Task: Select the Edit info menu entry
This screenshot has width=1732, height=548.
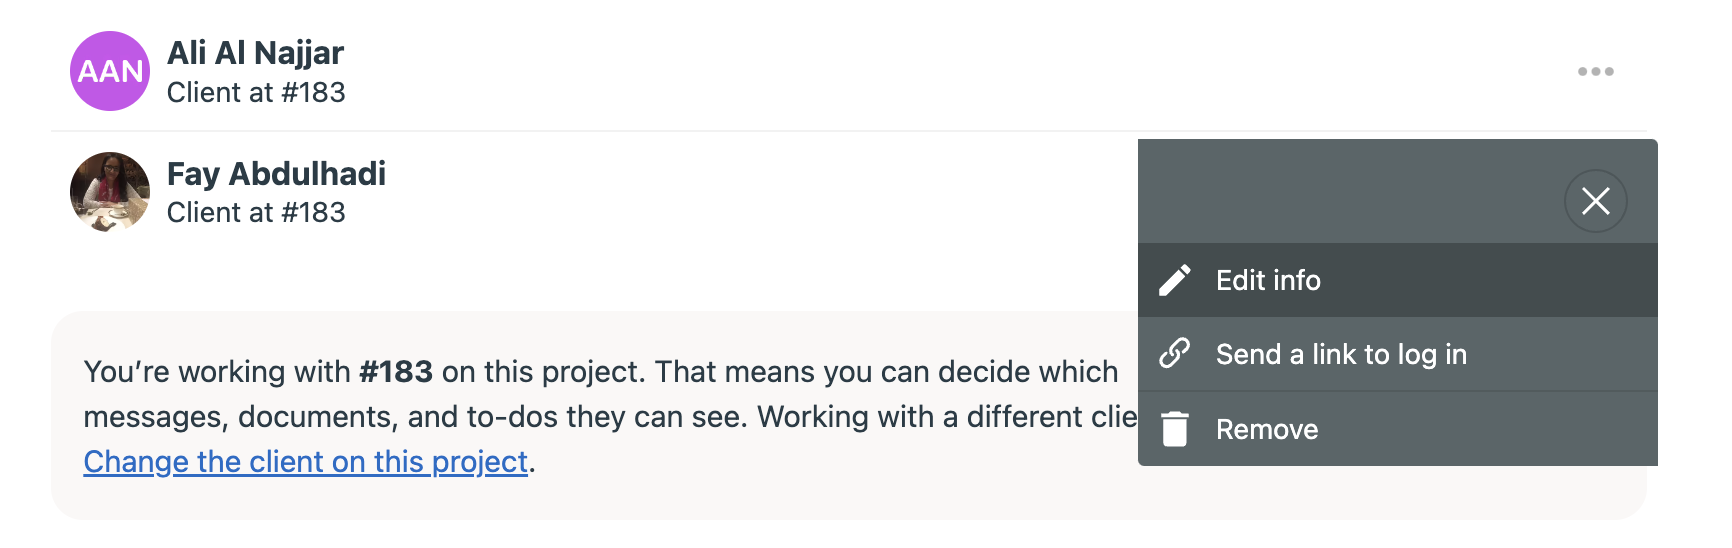Action: tap(1268, 281)
